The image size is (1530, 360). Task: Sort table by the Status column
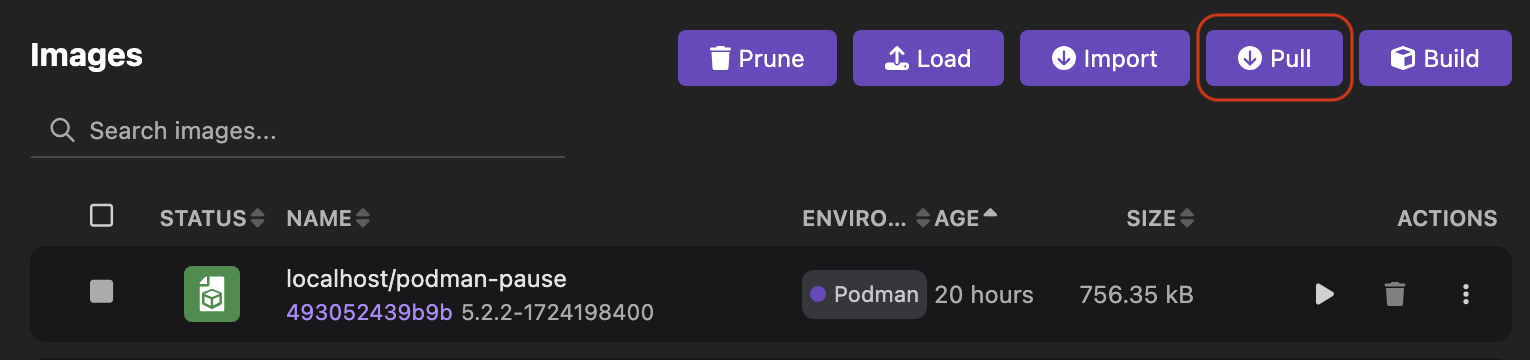point(213,218)
